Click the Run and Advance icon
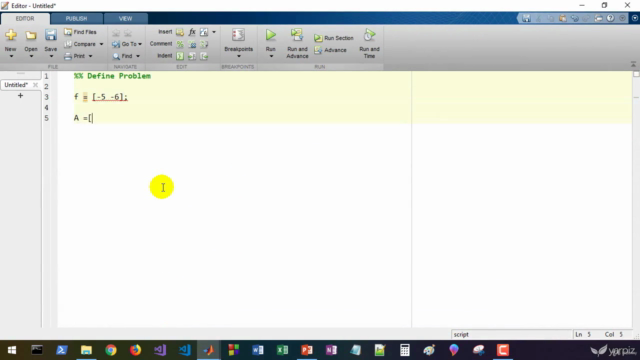The image size is (640, 360). coord(297,35)
